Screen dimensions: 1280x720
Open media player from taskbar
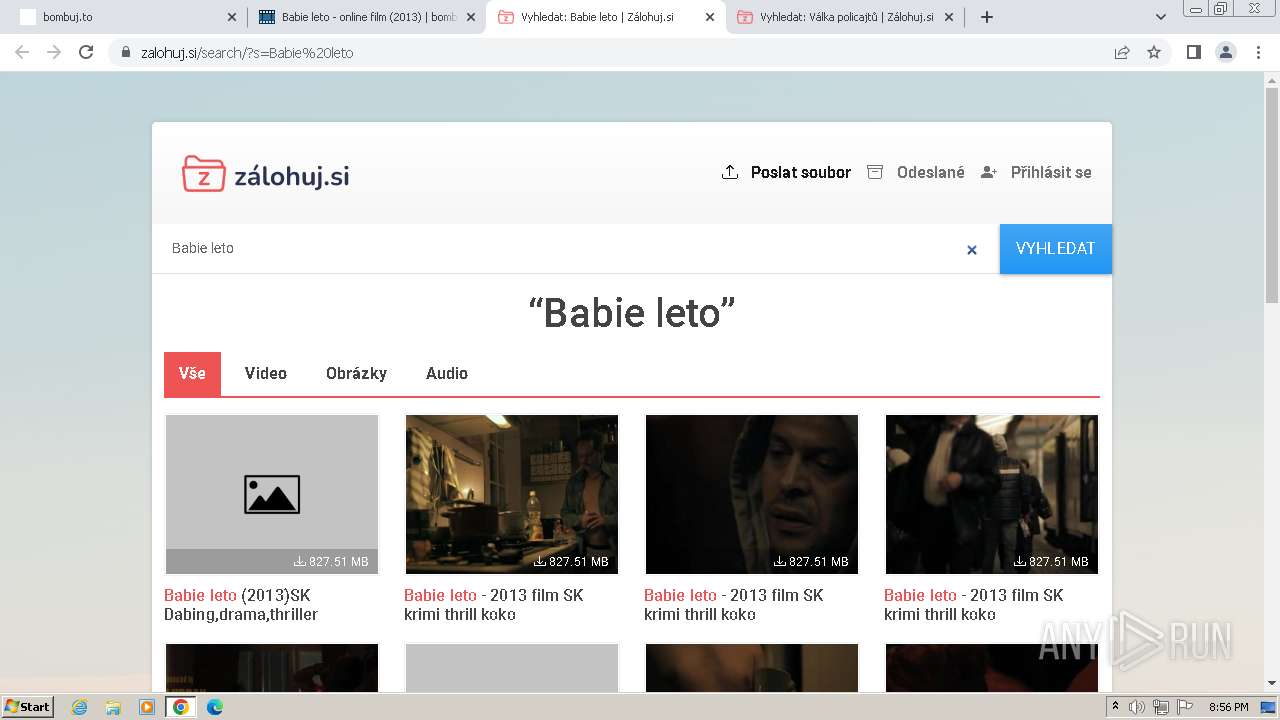coord(147,707)
